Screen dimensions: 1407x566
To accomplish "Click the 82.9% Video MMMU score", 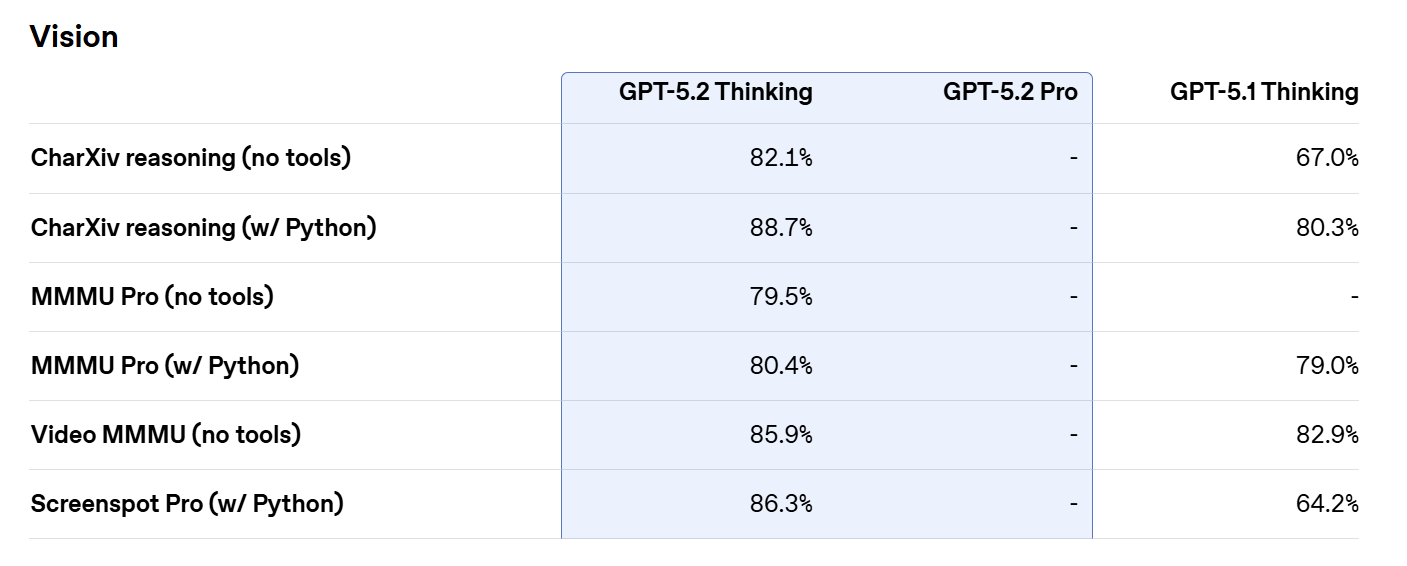I will click(x=1327, y=435).
